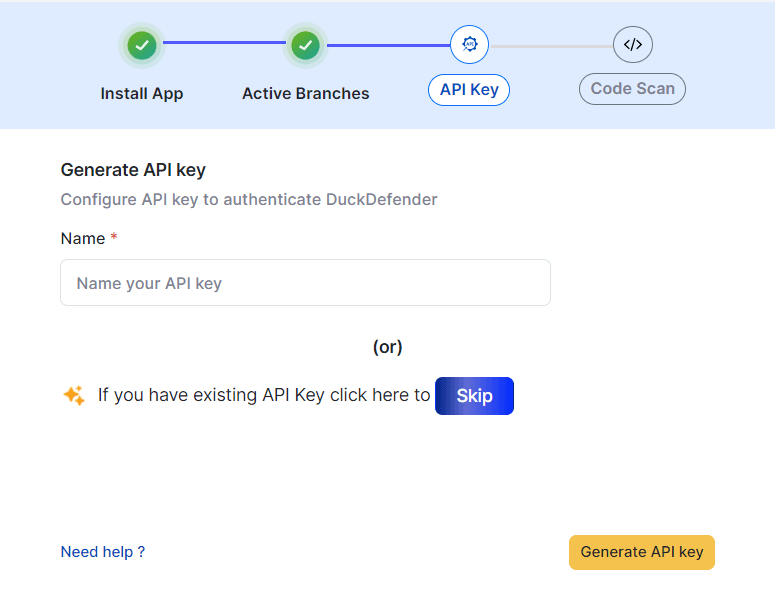This screenshot has height=597, width=775.
Task: Click the 'Generate API key' section heading
Action: (x=133, y=170)
